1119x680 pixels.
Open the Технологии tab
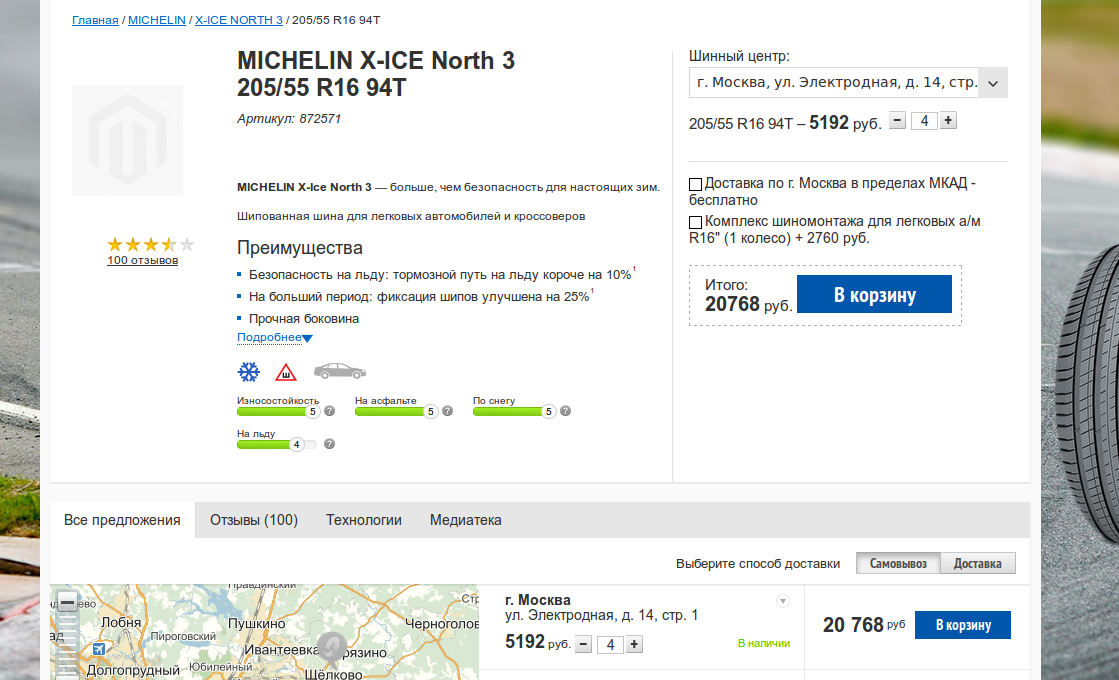[364, 520]
